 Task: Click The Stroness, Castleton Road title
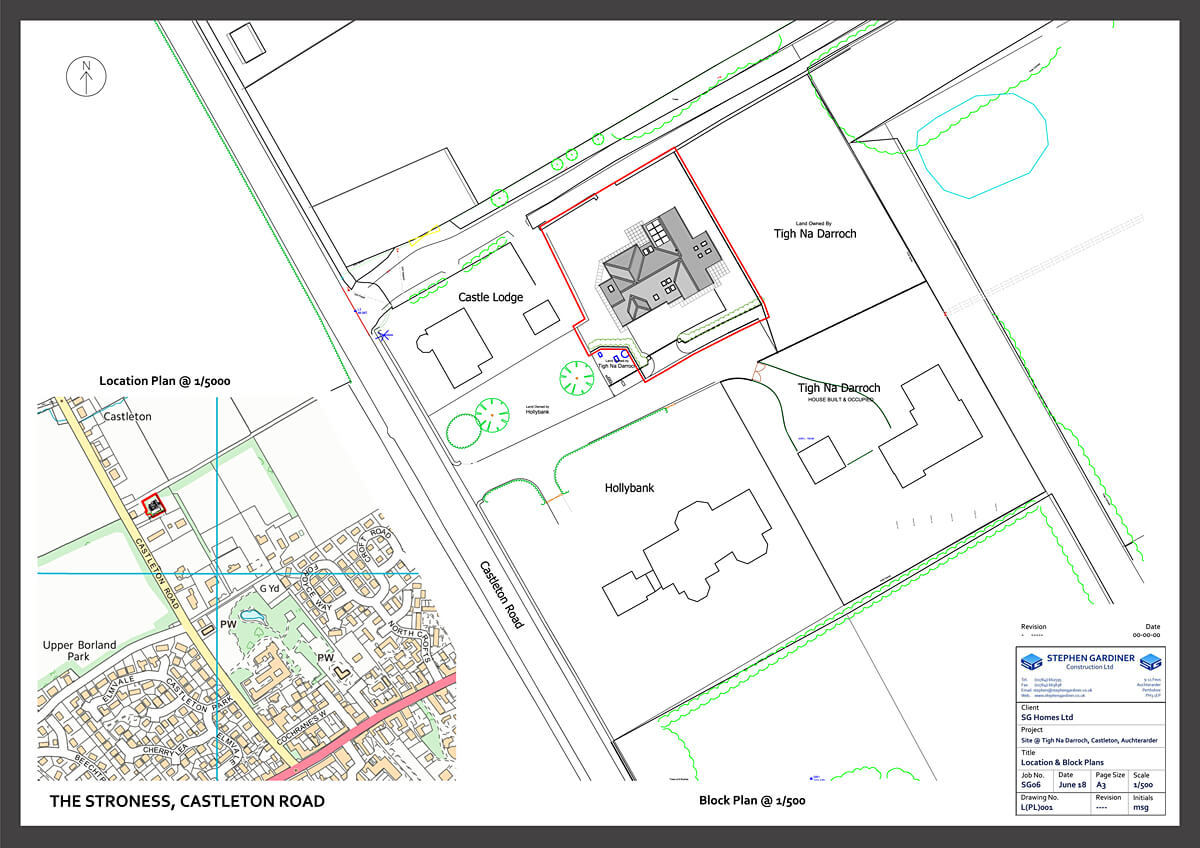[x=187, y=801]
